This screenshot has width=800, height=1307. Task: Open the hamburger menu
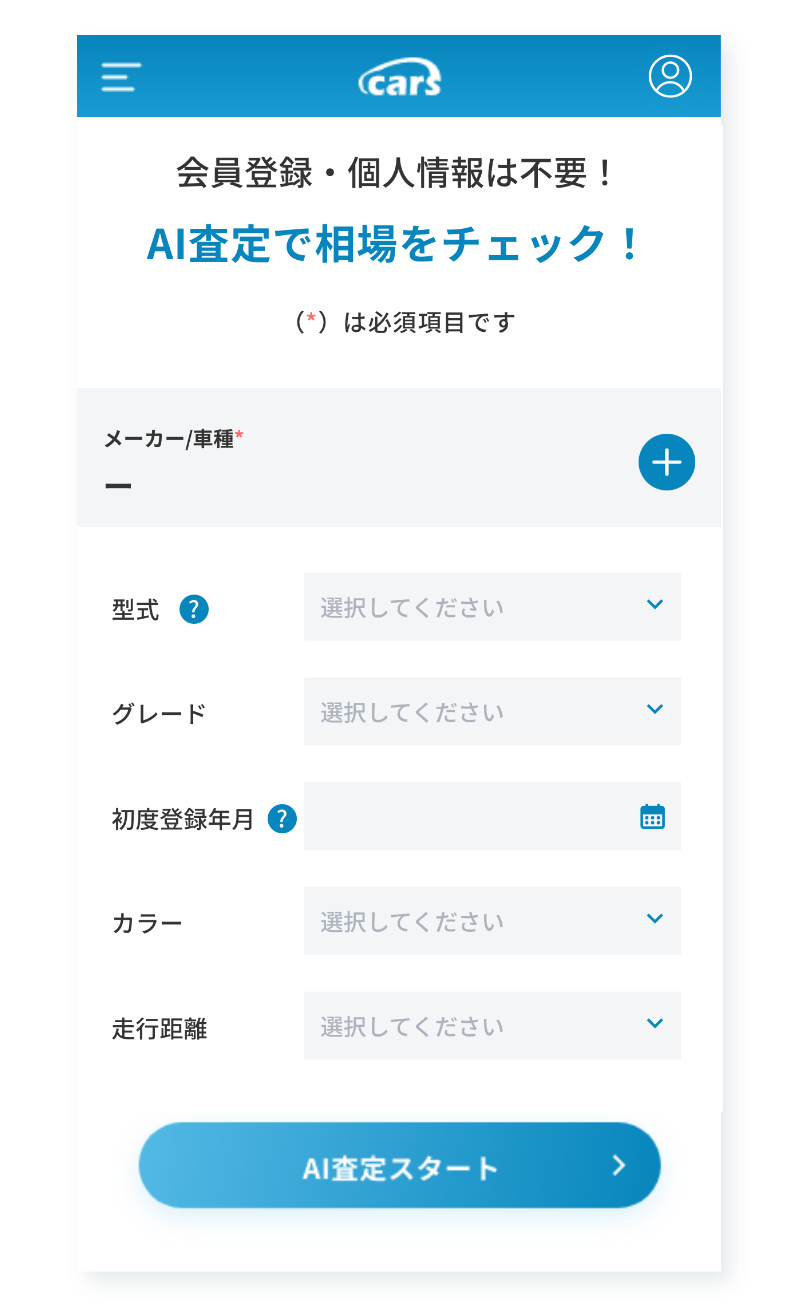121,77
